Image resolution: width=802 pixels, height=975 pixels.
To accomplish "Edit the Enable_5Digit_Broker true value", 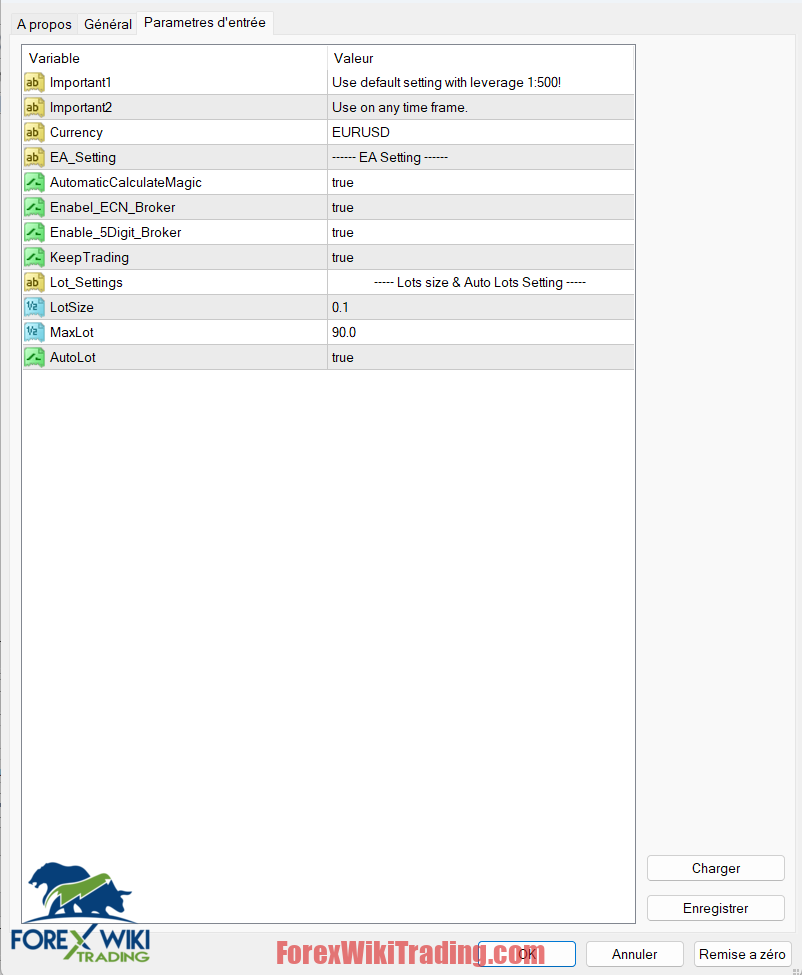I will click(481, 232).
